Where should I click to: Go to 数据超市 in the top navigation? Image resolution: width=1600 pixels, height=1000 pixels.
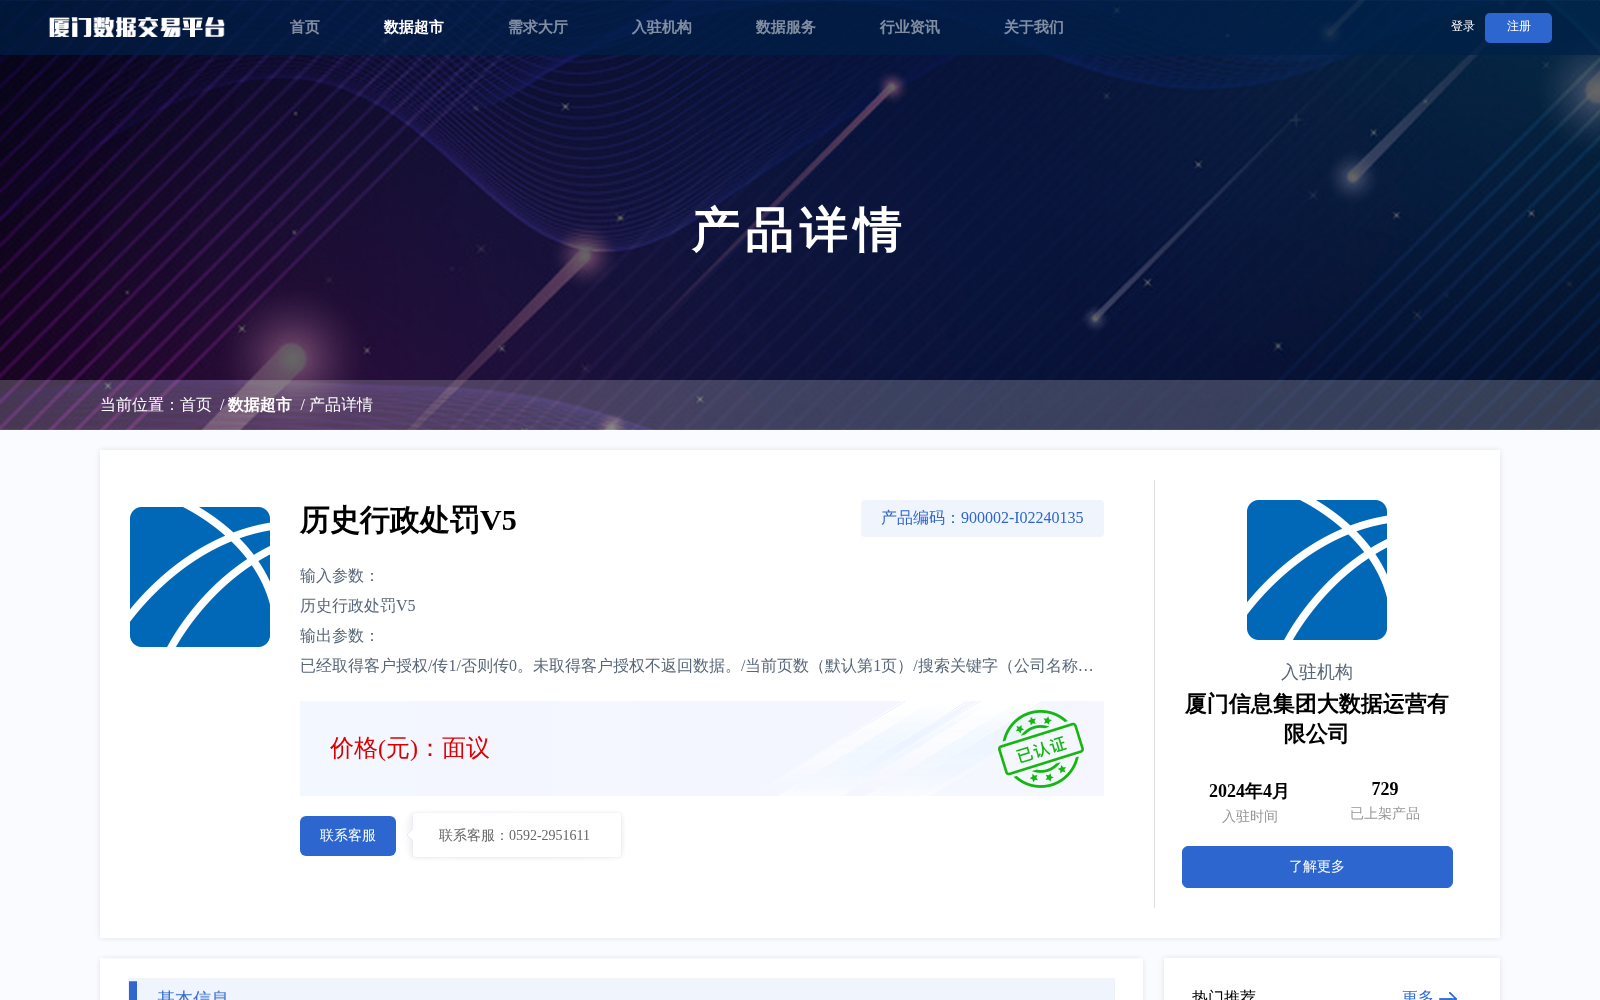point(413,27)
